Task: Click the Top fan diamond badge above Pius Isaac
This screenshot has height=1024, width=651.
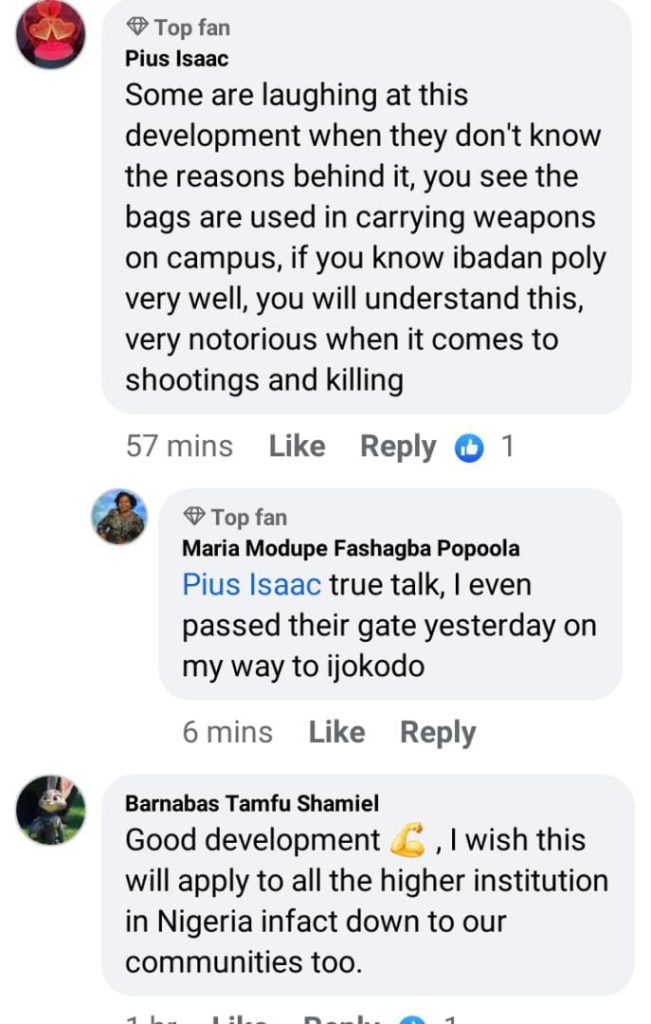Action: tap(138, 27)
